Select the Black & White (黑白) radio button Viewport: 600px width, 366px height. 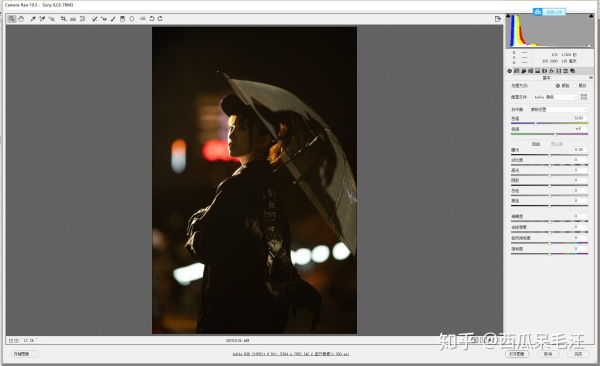coord(575,86)
